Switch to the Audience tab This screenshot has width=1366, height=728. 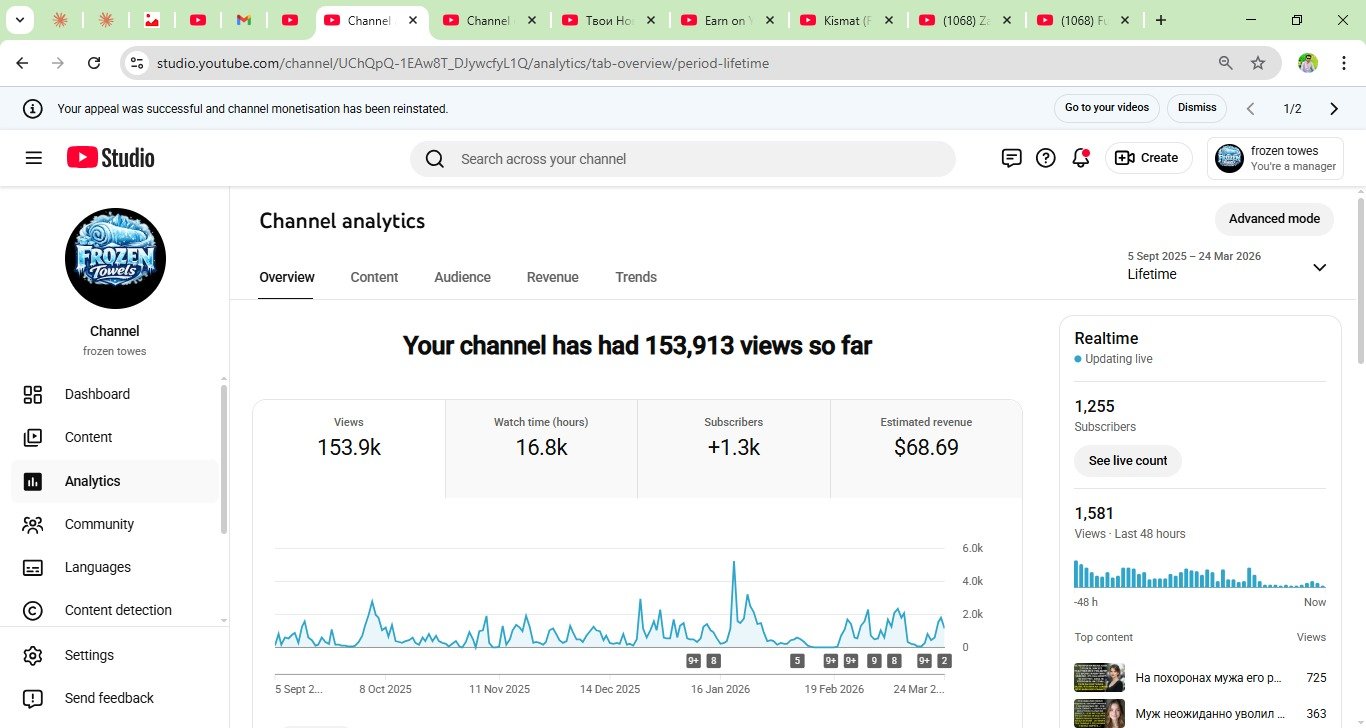[x=462, y=277]
